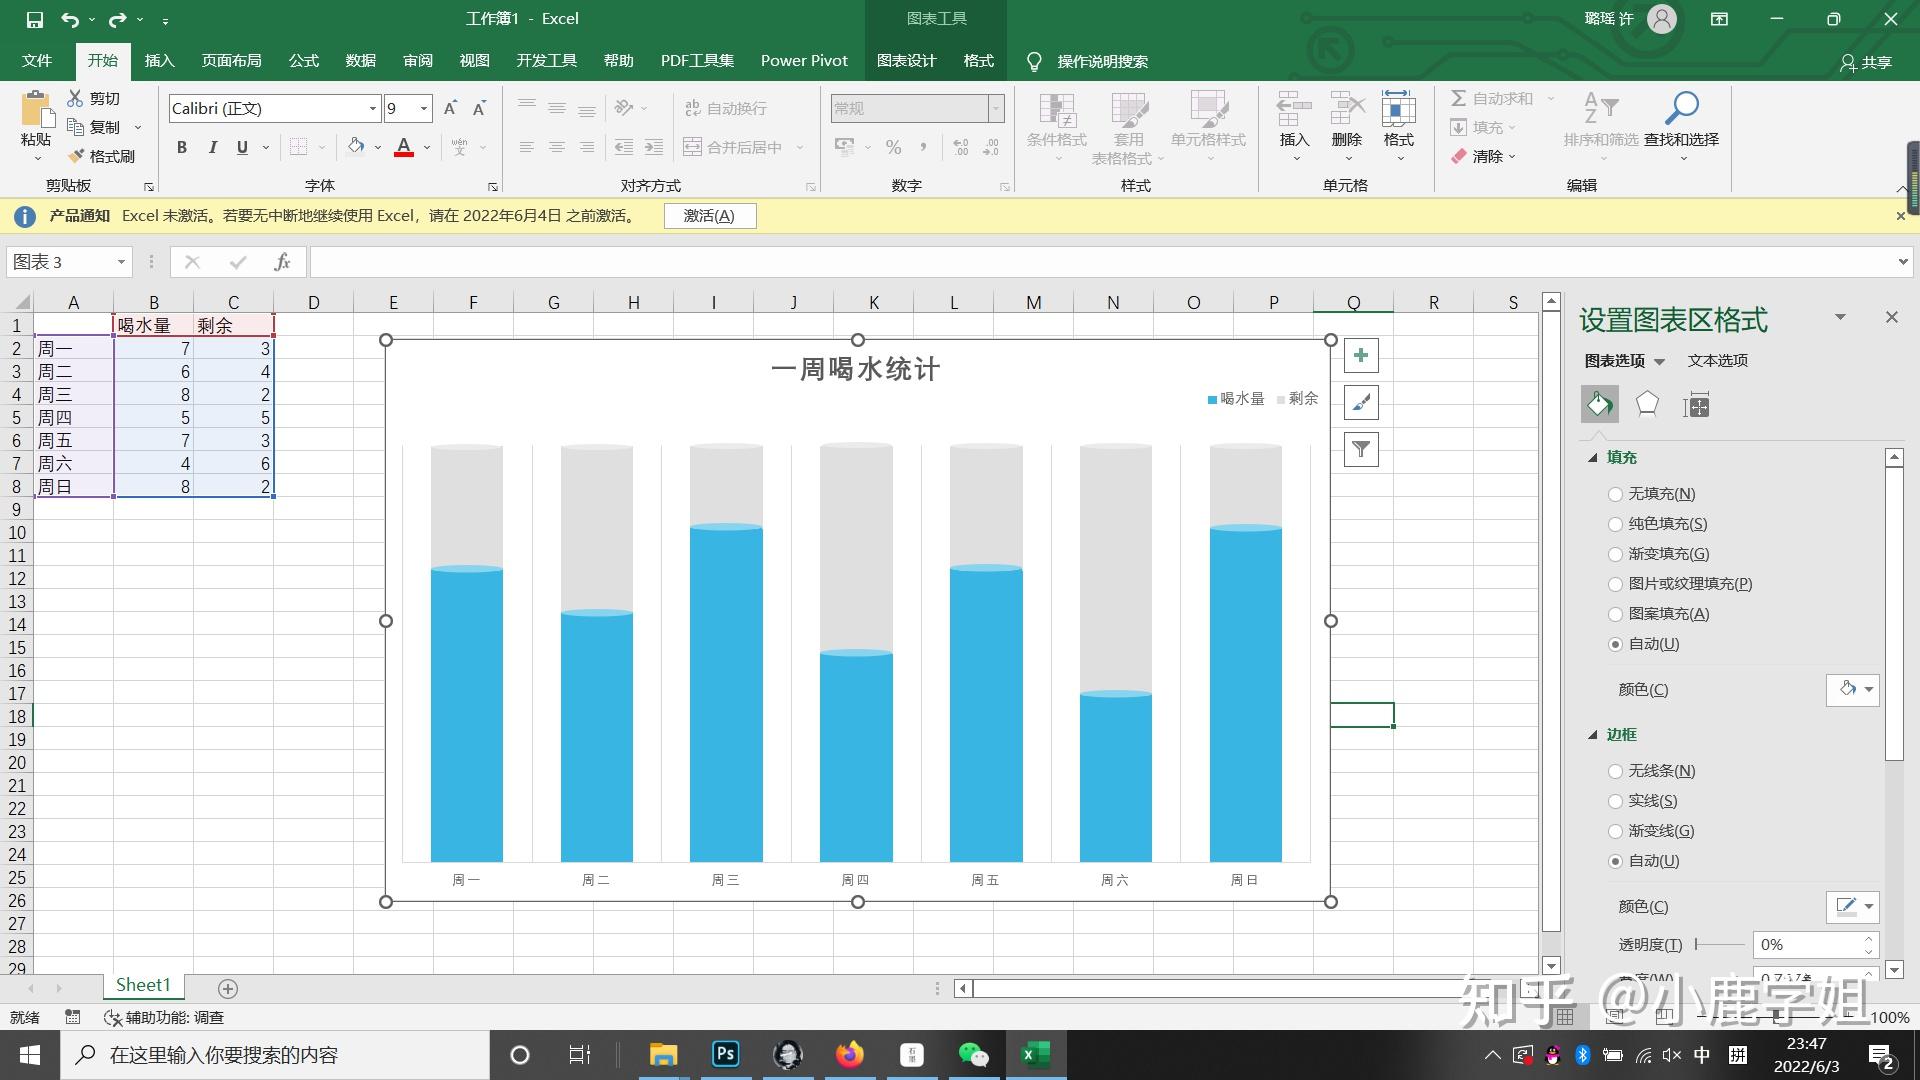Image resolution: width=1920 pixels, height=1080 pixels.
Task: Expand the Name Box dropdown
Action: tap(121, 262)
